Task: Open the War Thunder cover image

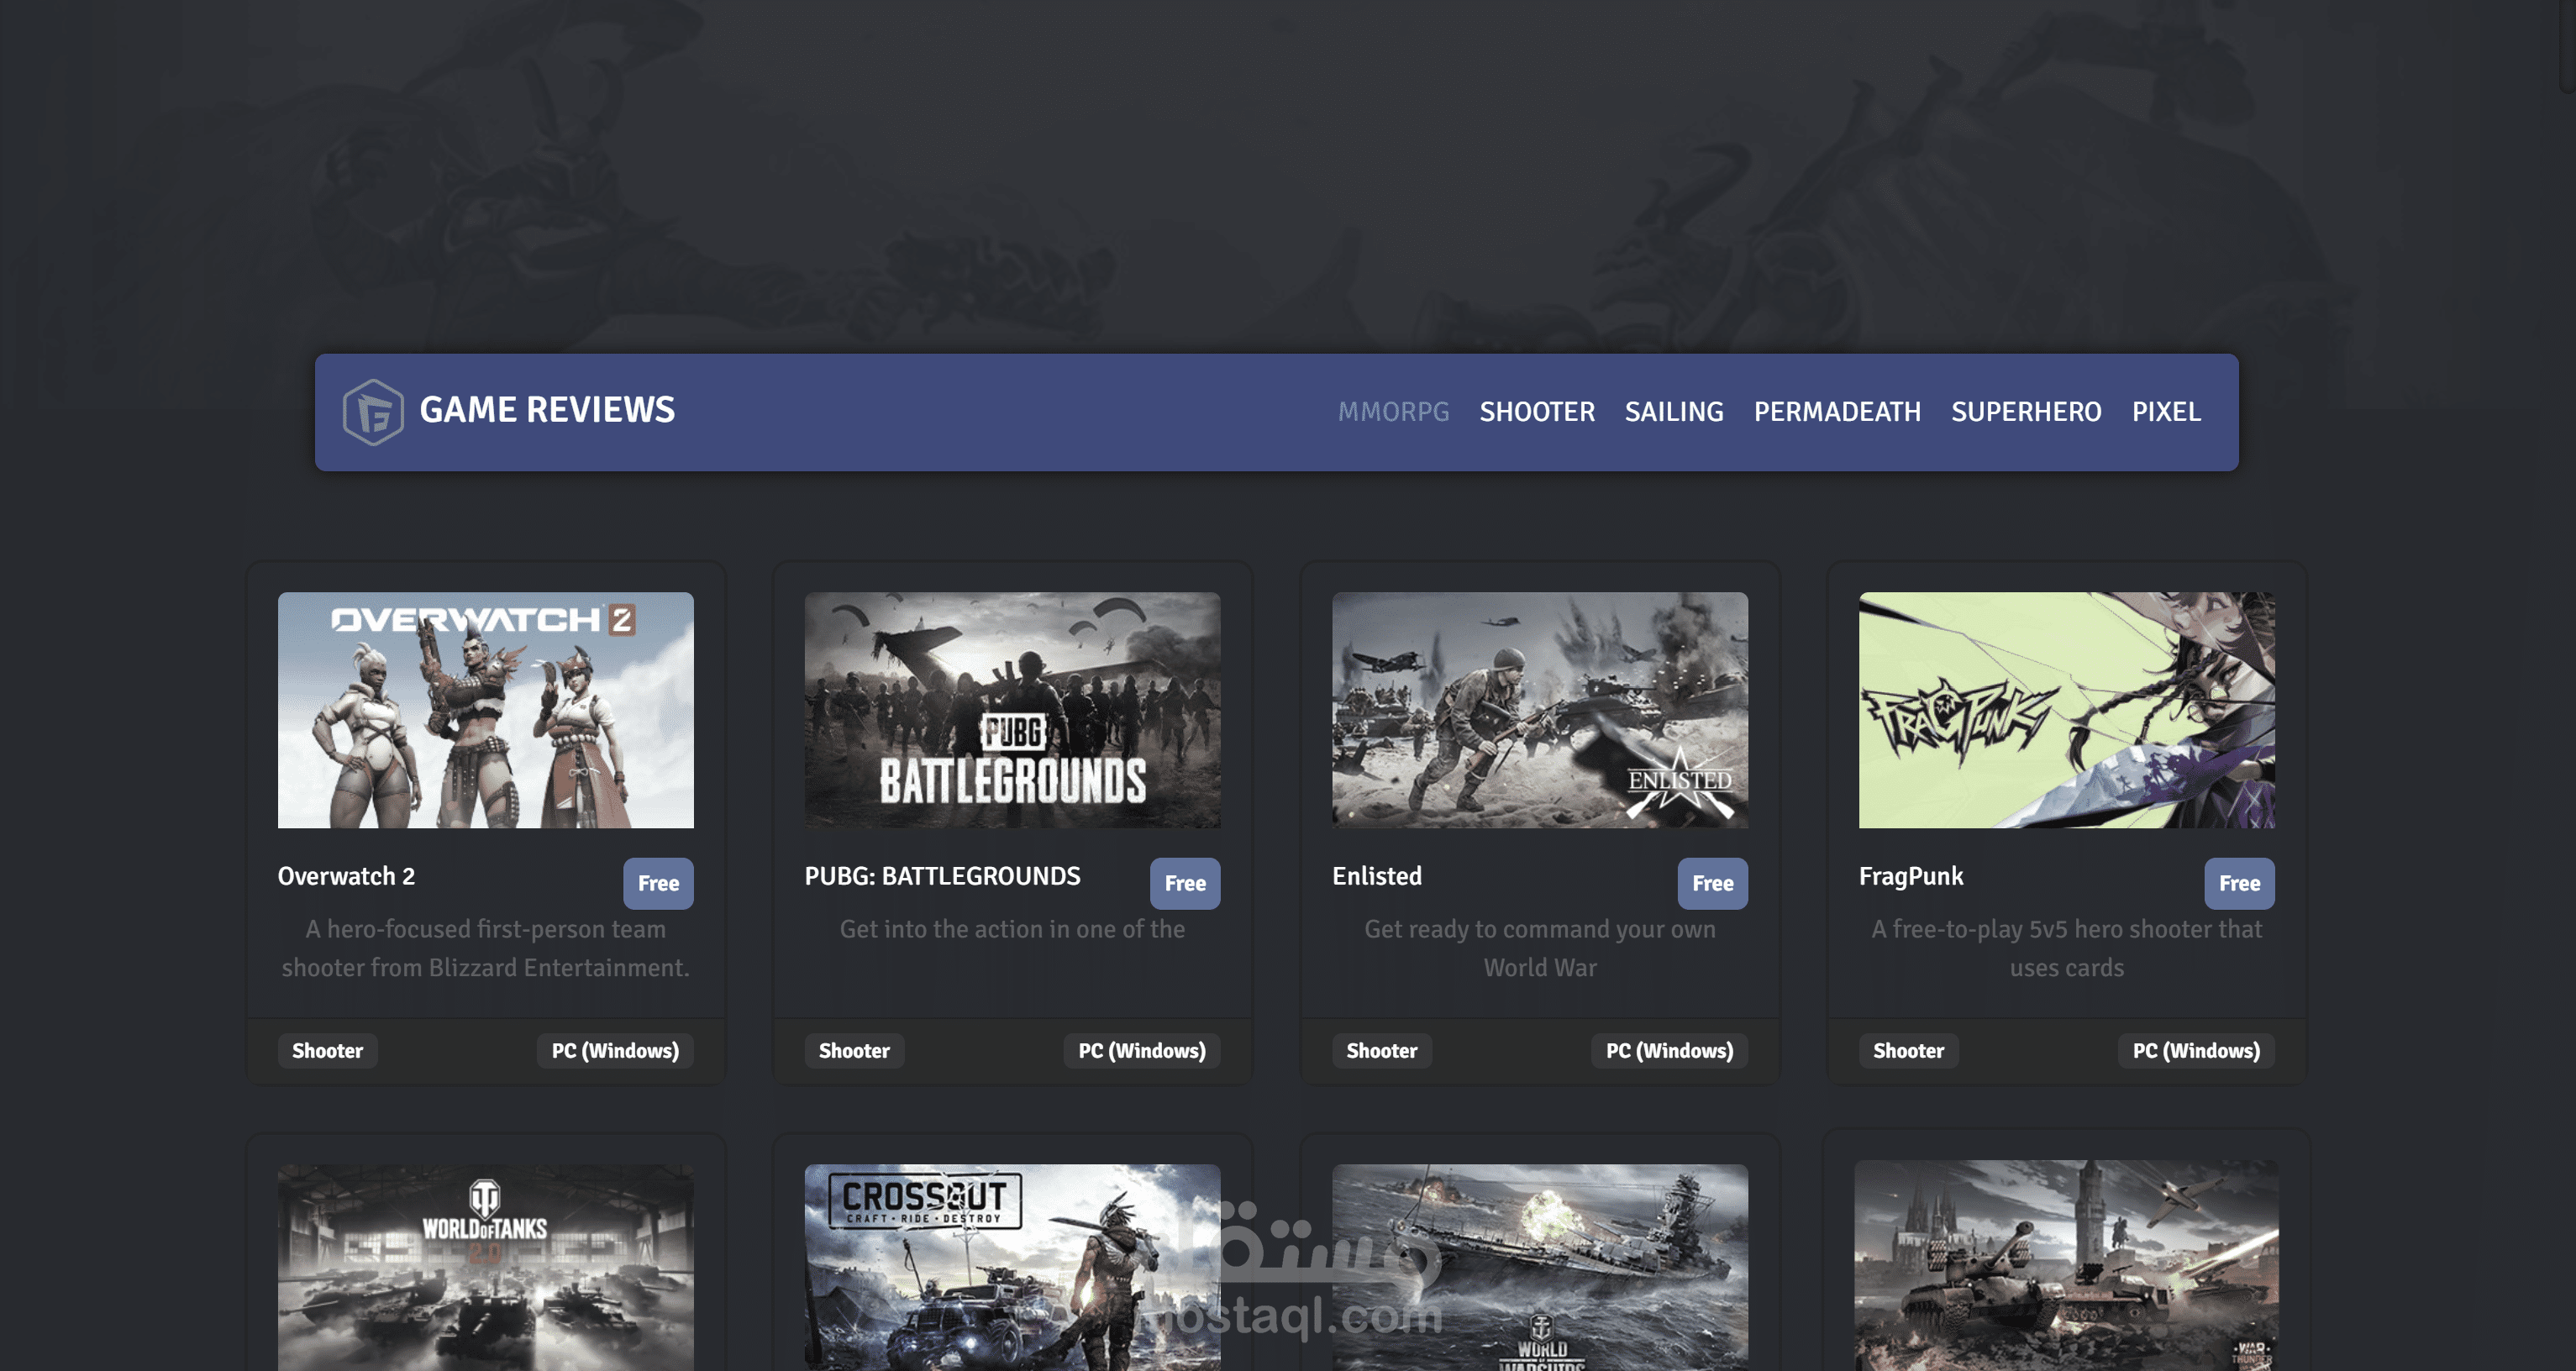Action: pos(2067,1265)
